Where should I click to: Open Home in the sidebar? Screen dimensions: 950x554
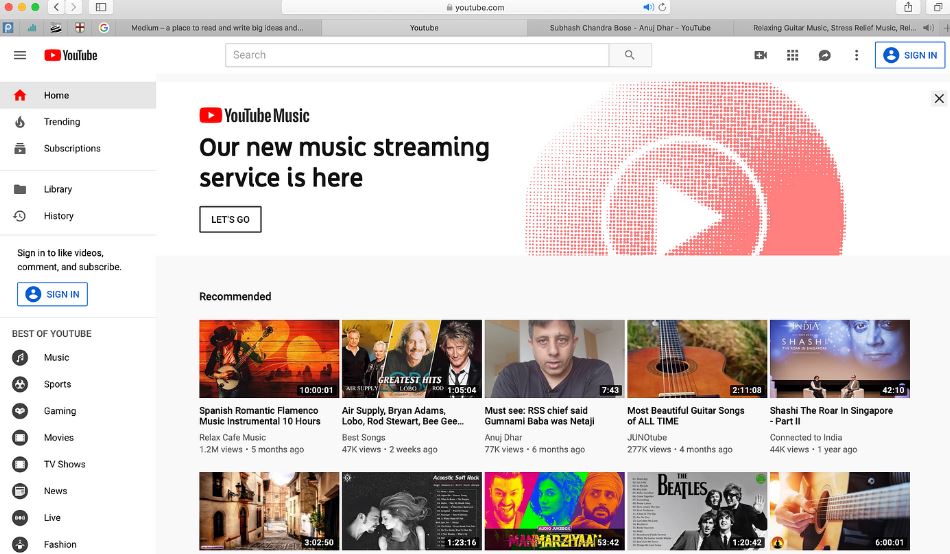[x=78, y=95]
